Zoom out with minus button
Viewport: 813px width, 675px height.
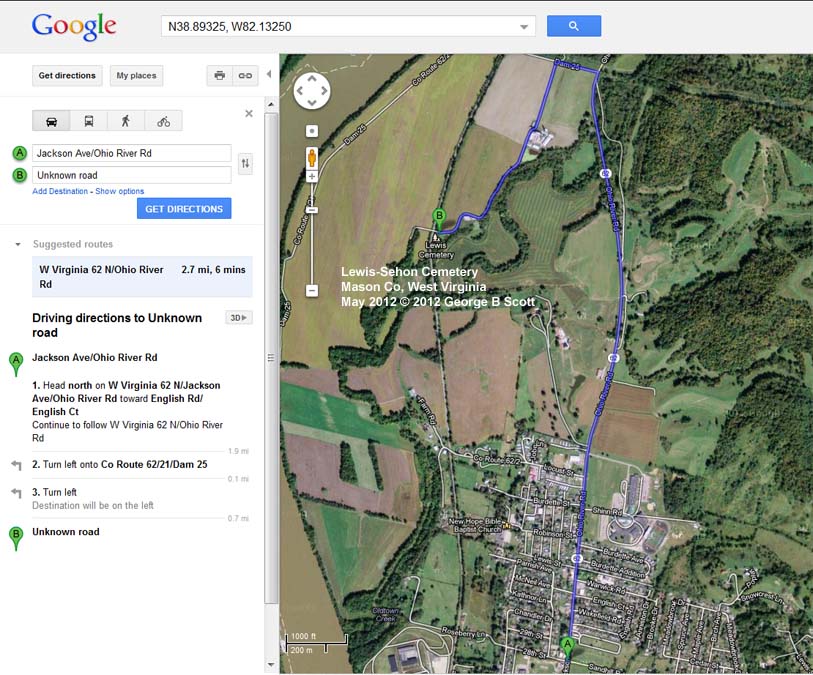click(312, 290)
